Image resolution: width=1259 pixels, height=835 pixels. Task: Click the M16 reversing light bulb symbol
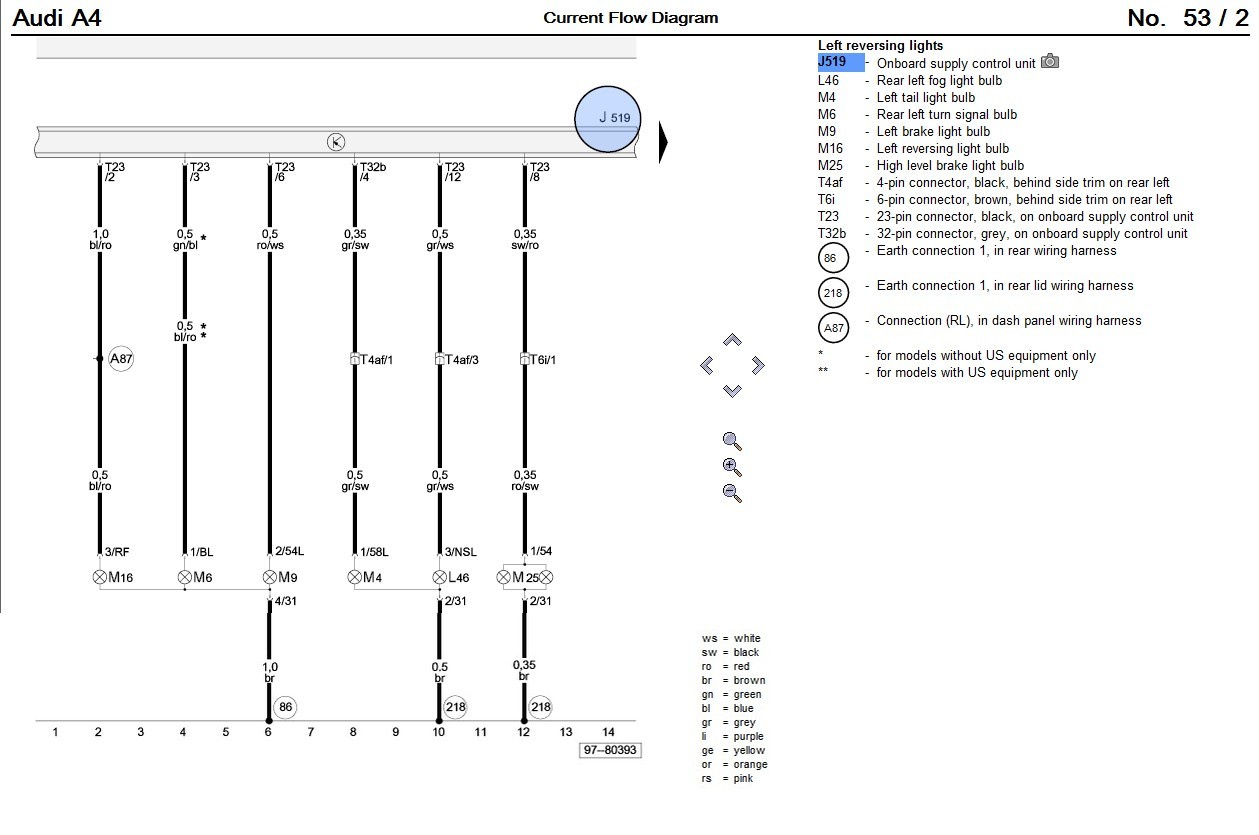(100, 577)
